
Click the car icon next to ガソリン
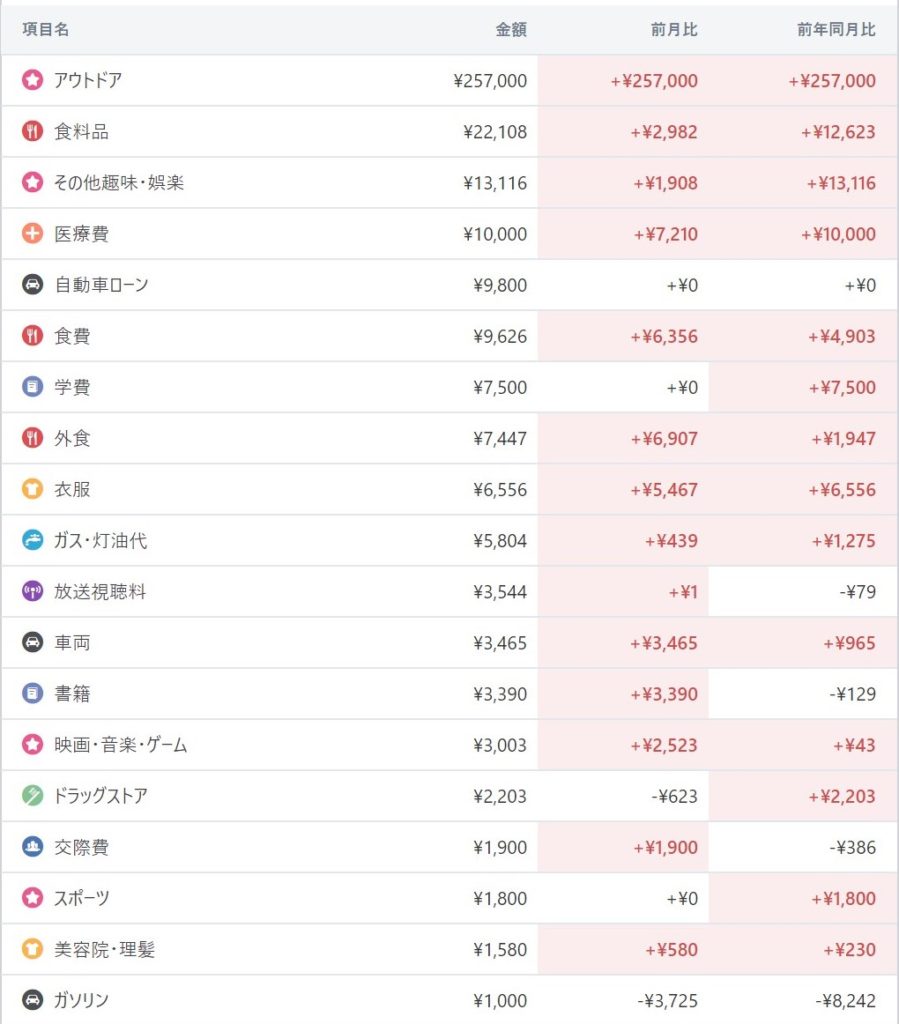click(x=33, y=1000)
